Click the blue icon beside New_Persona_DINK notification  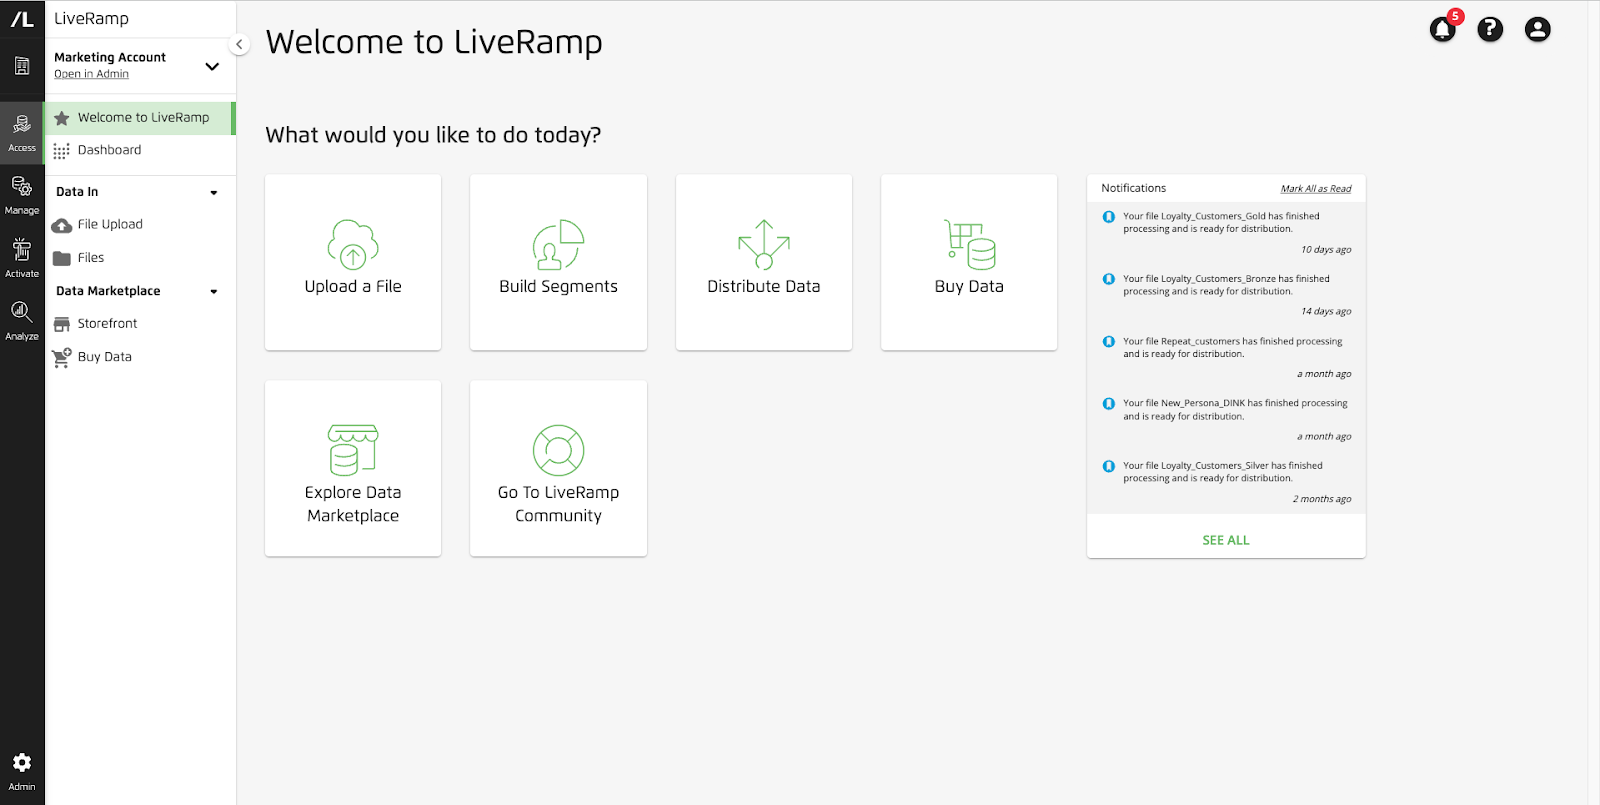[x=1108, y=404]
